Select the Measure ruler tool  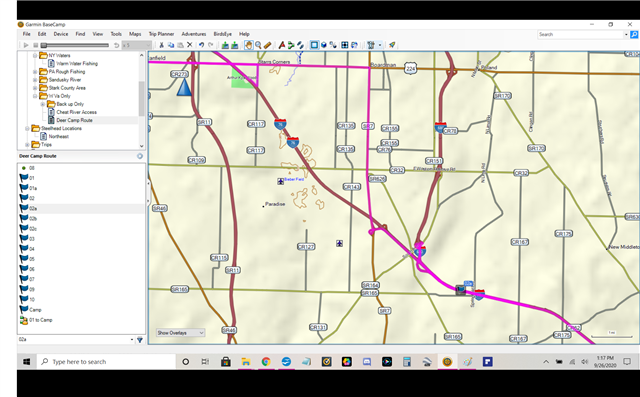[267, 45]
